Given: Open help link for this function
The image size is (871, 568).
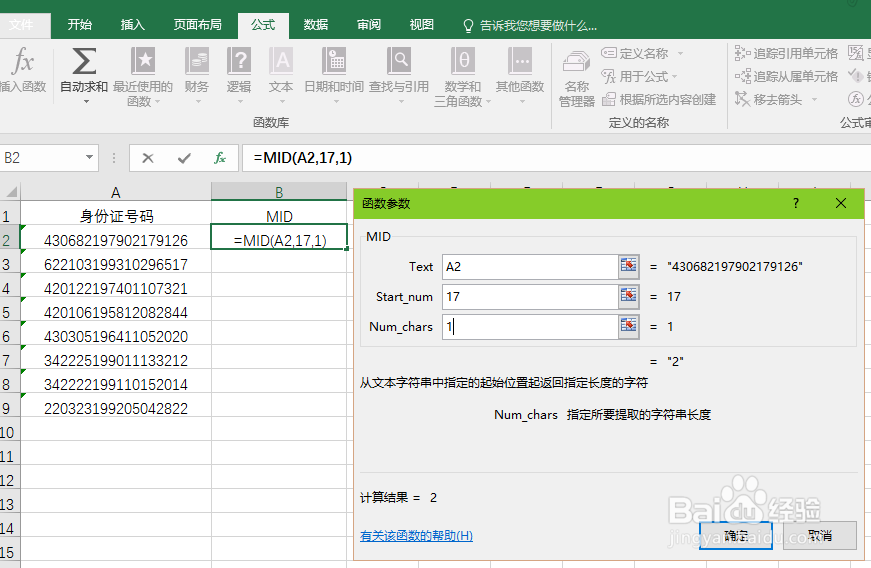Looking at the screenshot, I should [x=416, y=536].
